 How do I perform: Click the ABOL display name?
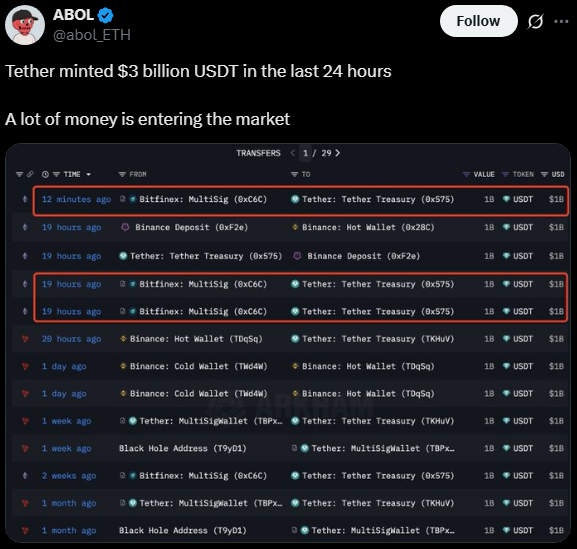click(73, 15)
